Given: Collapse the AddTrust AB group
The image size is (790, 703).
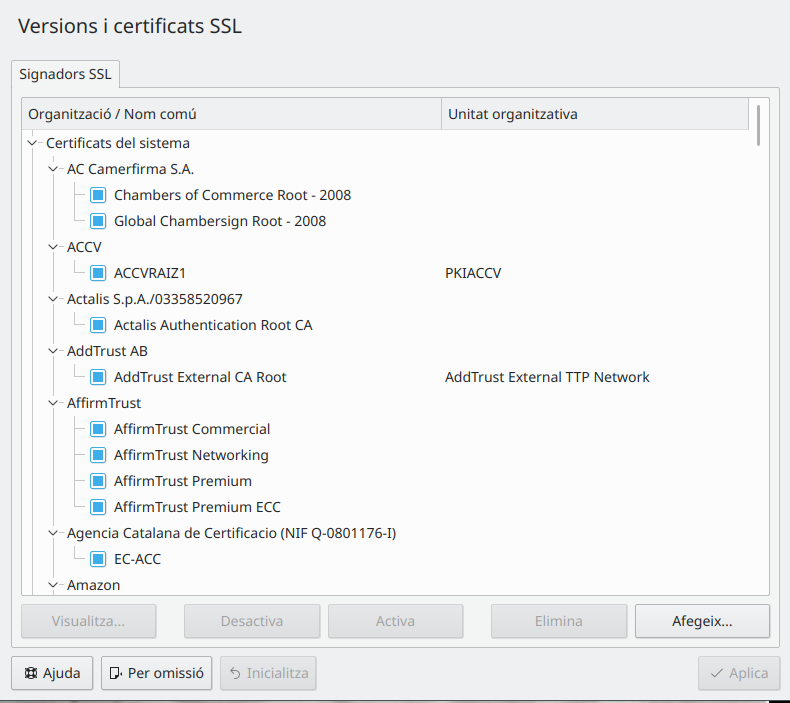Looking at the screenshot, I should click(x=55, y=351).
